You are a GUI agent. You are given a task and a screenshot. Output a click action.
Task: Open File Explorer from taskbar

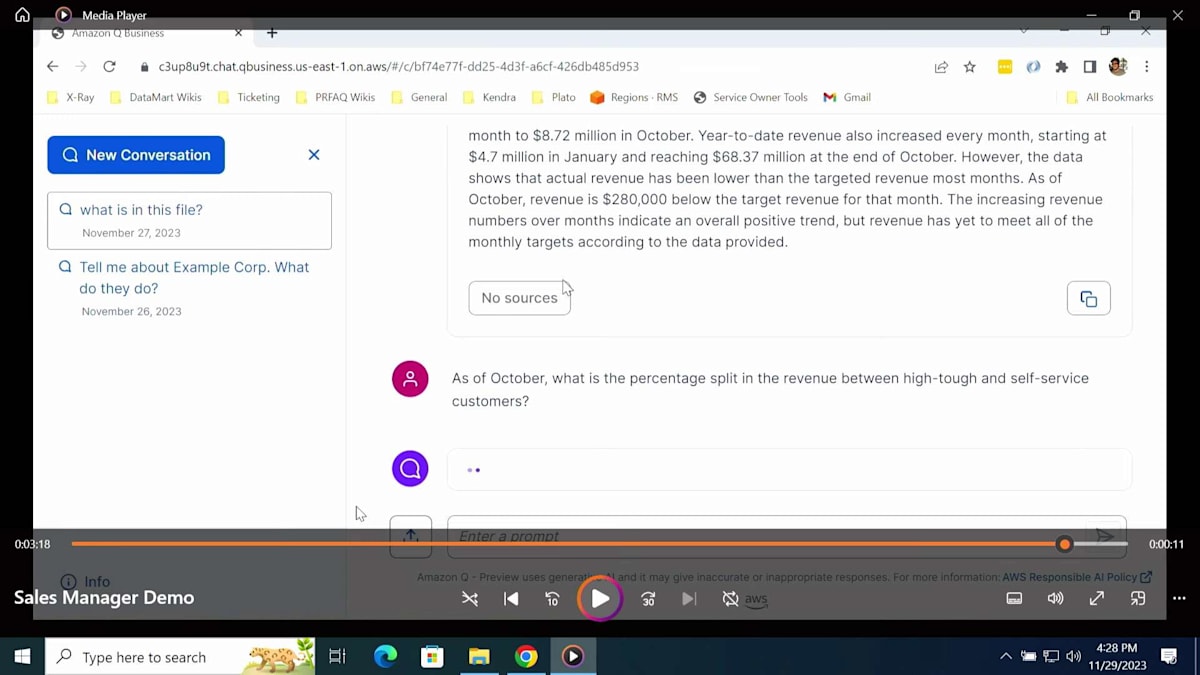click(x=479, y=657)
